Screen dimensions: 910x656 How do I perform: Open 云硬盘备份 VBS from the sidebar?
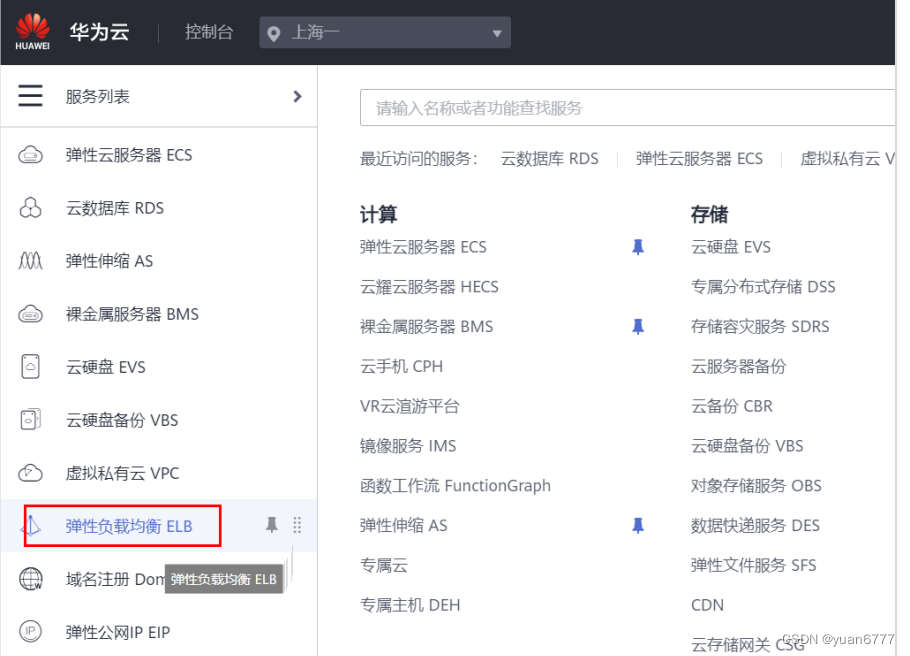pos(122,420)
